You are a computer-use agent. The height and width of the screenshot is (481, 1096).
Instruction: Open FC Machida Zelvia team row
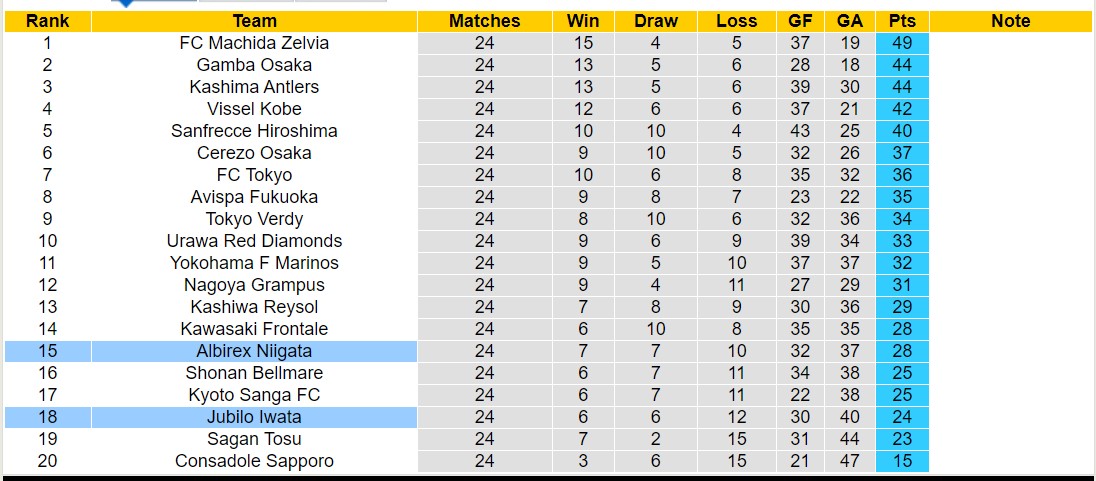pyautogui.click(x=254, y=43)
